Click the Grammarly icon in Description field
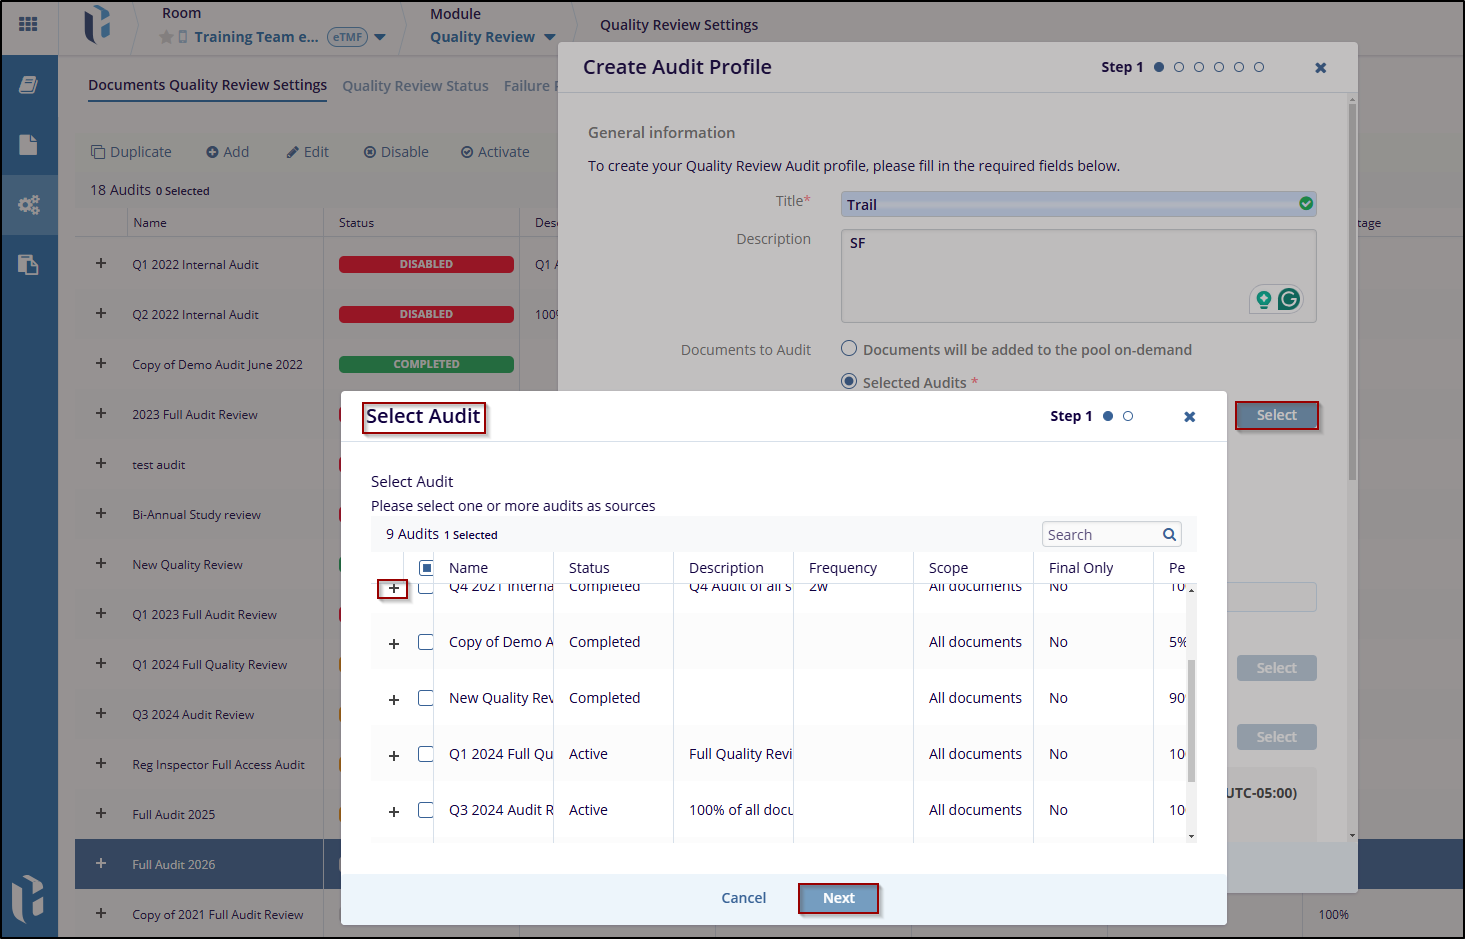This screenshot has height=939, width=1465. click(x=1289, y=299)
